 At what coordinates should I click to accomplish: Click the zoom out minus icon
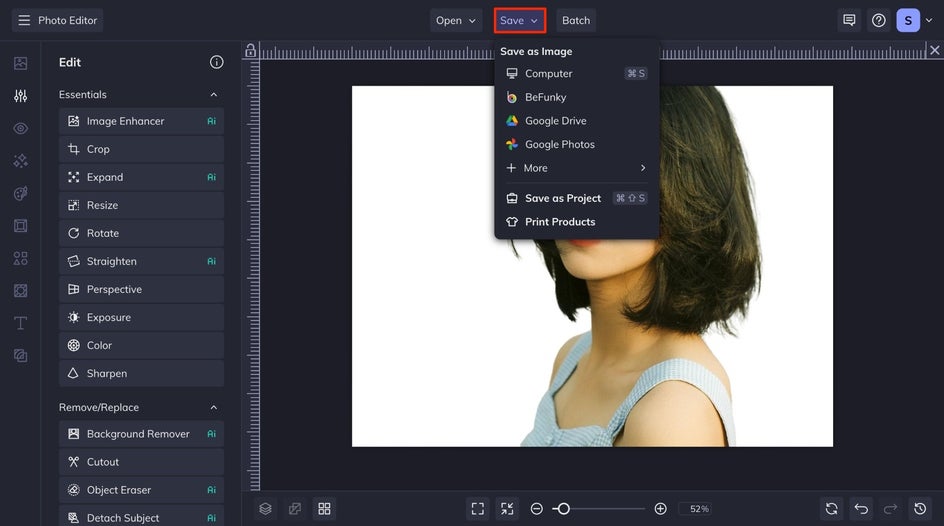(x=537, y=509)
